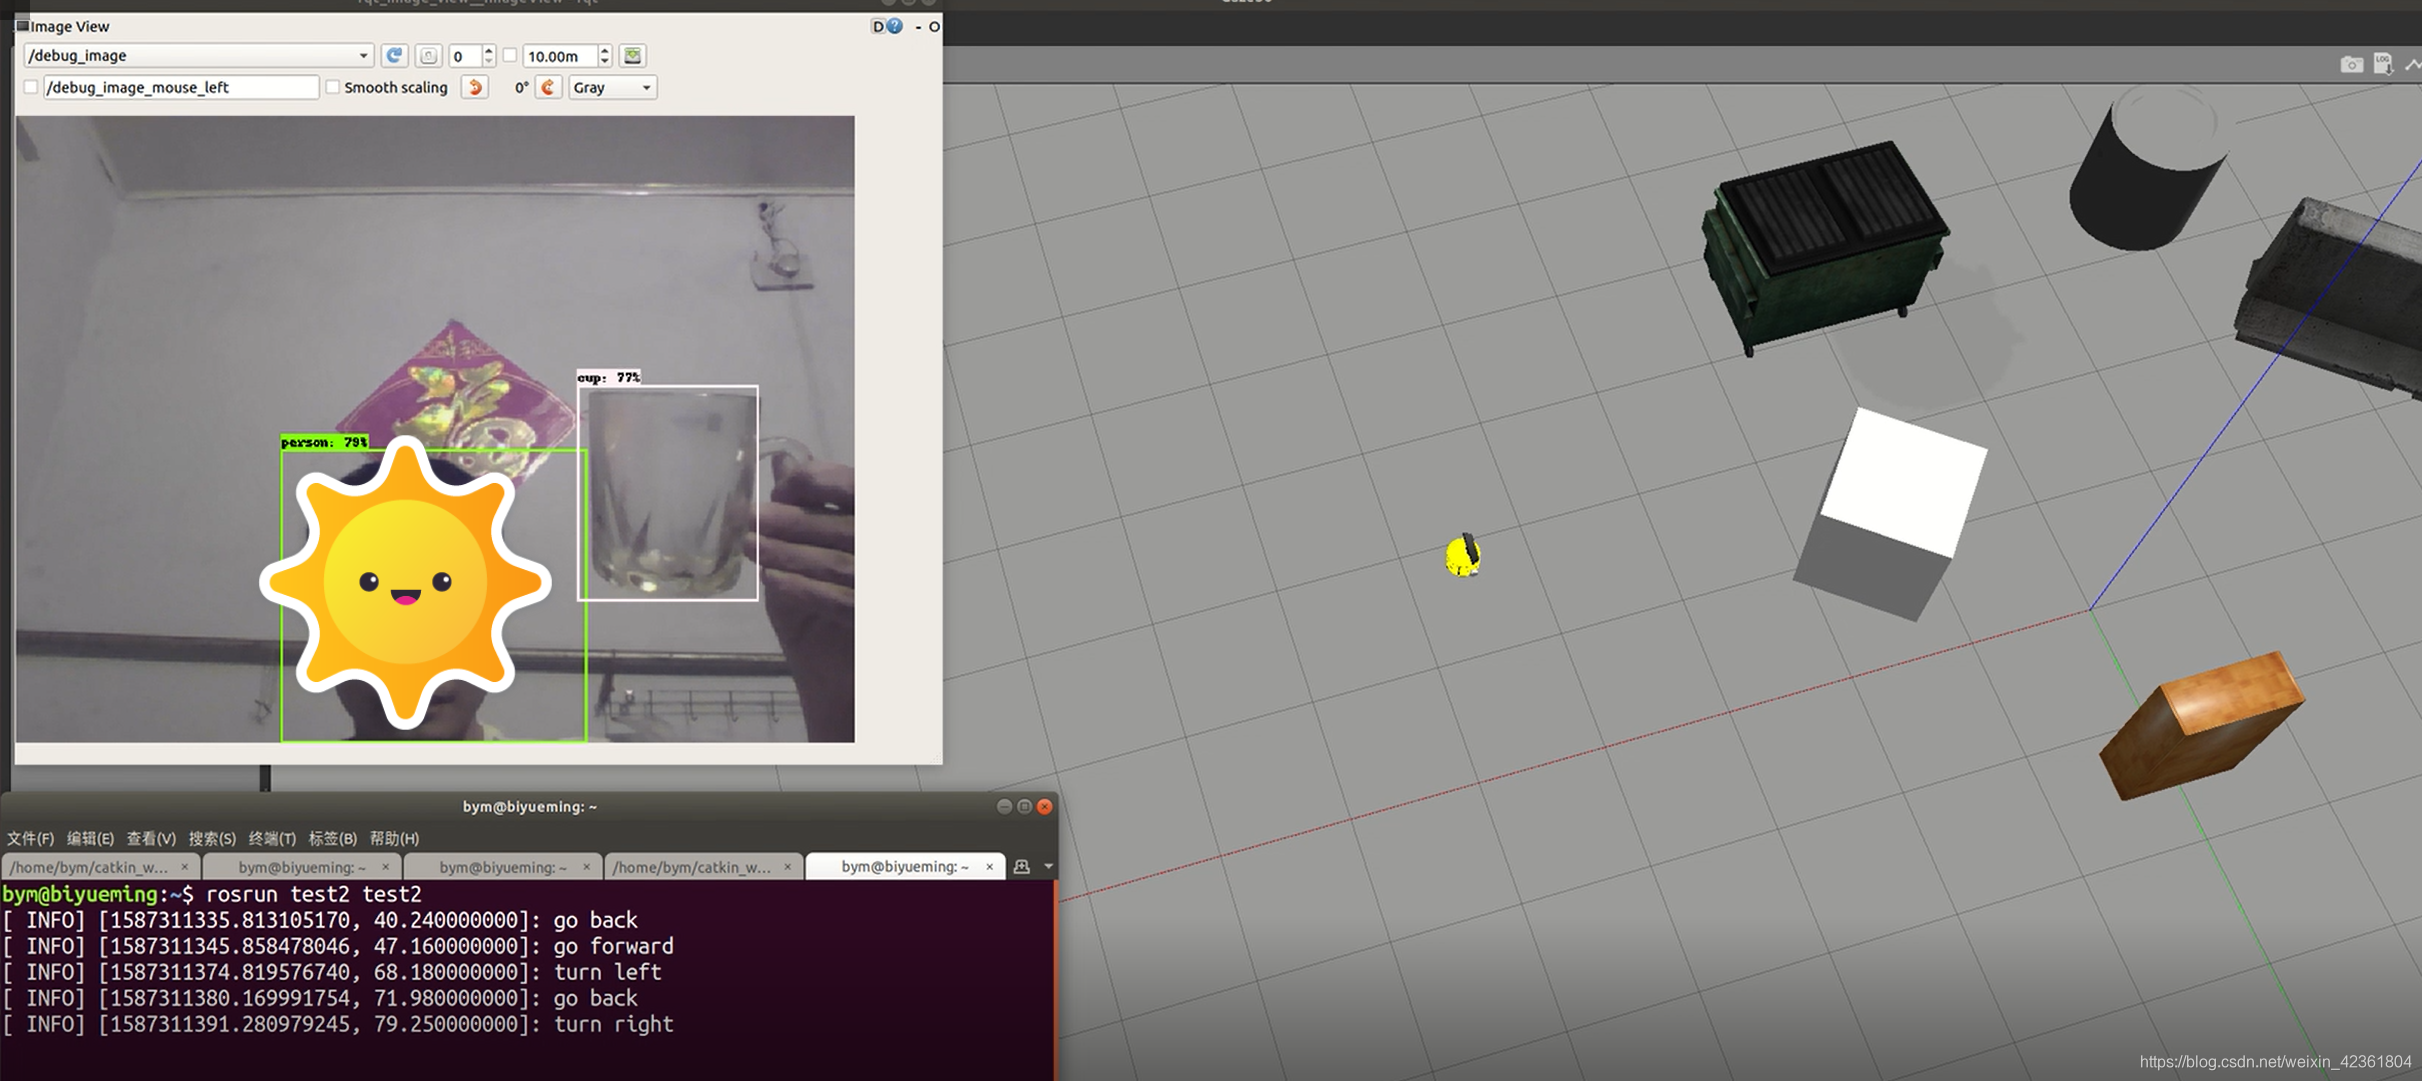Decrease the 10.00m max range value
2422x1081 pixels.
tap(604, 62)
